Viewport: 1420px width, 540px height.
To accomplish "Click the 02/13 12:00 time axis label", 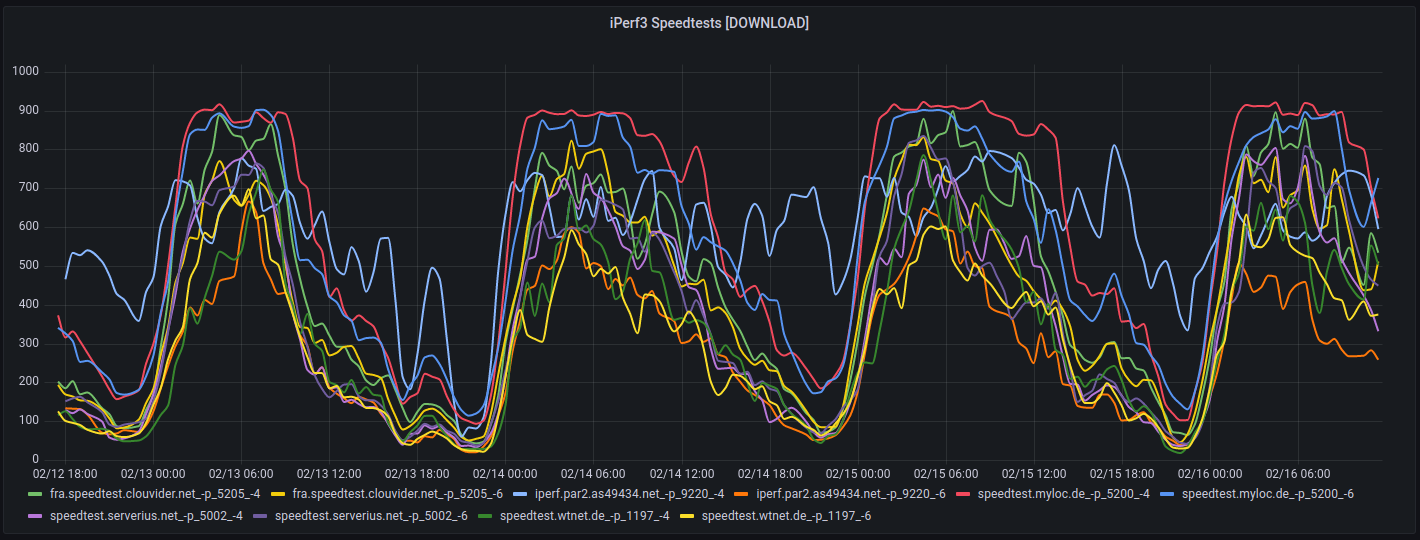I will click(x=329, y=473).
